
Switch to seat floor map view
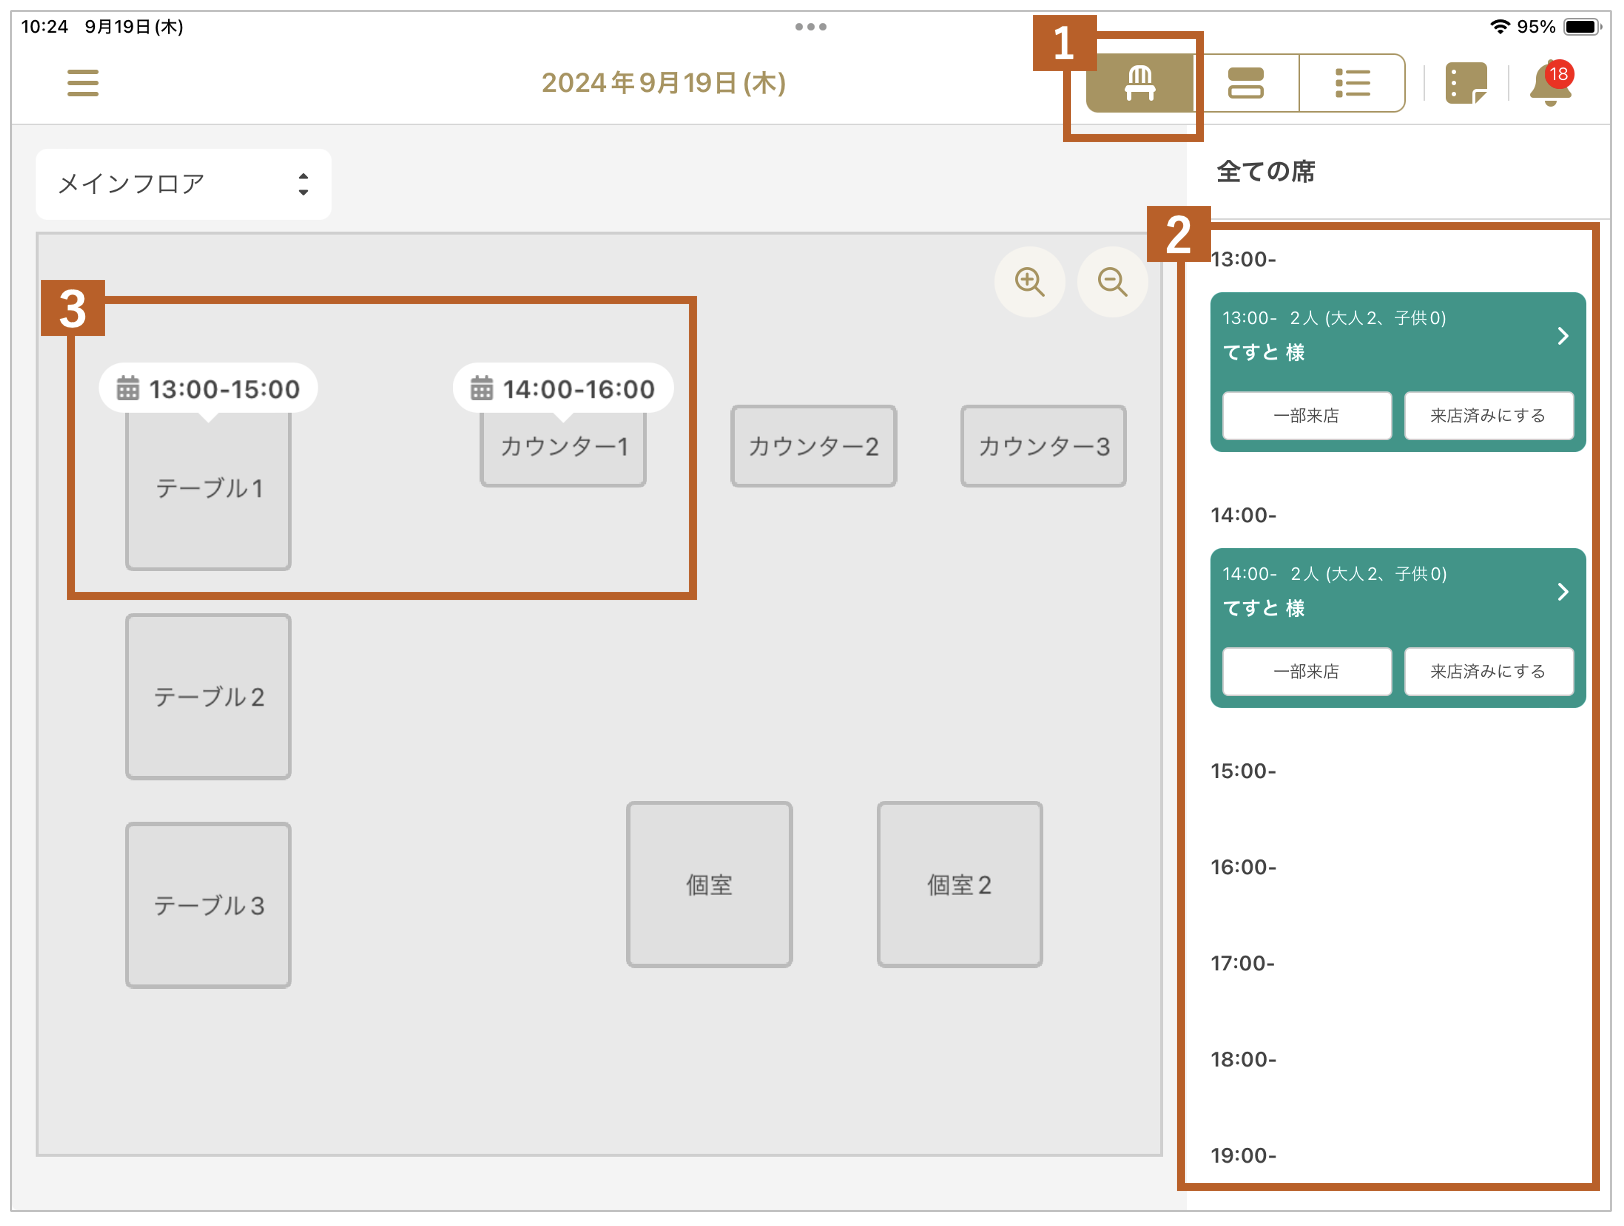1140,83
